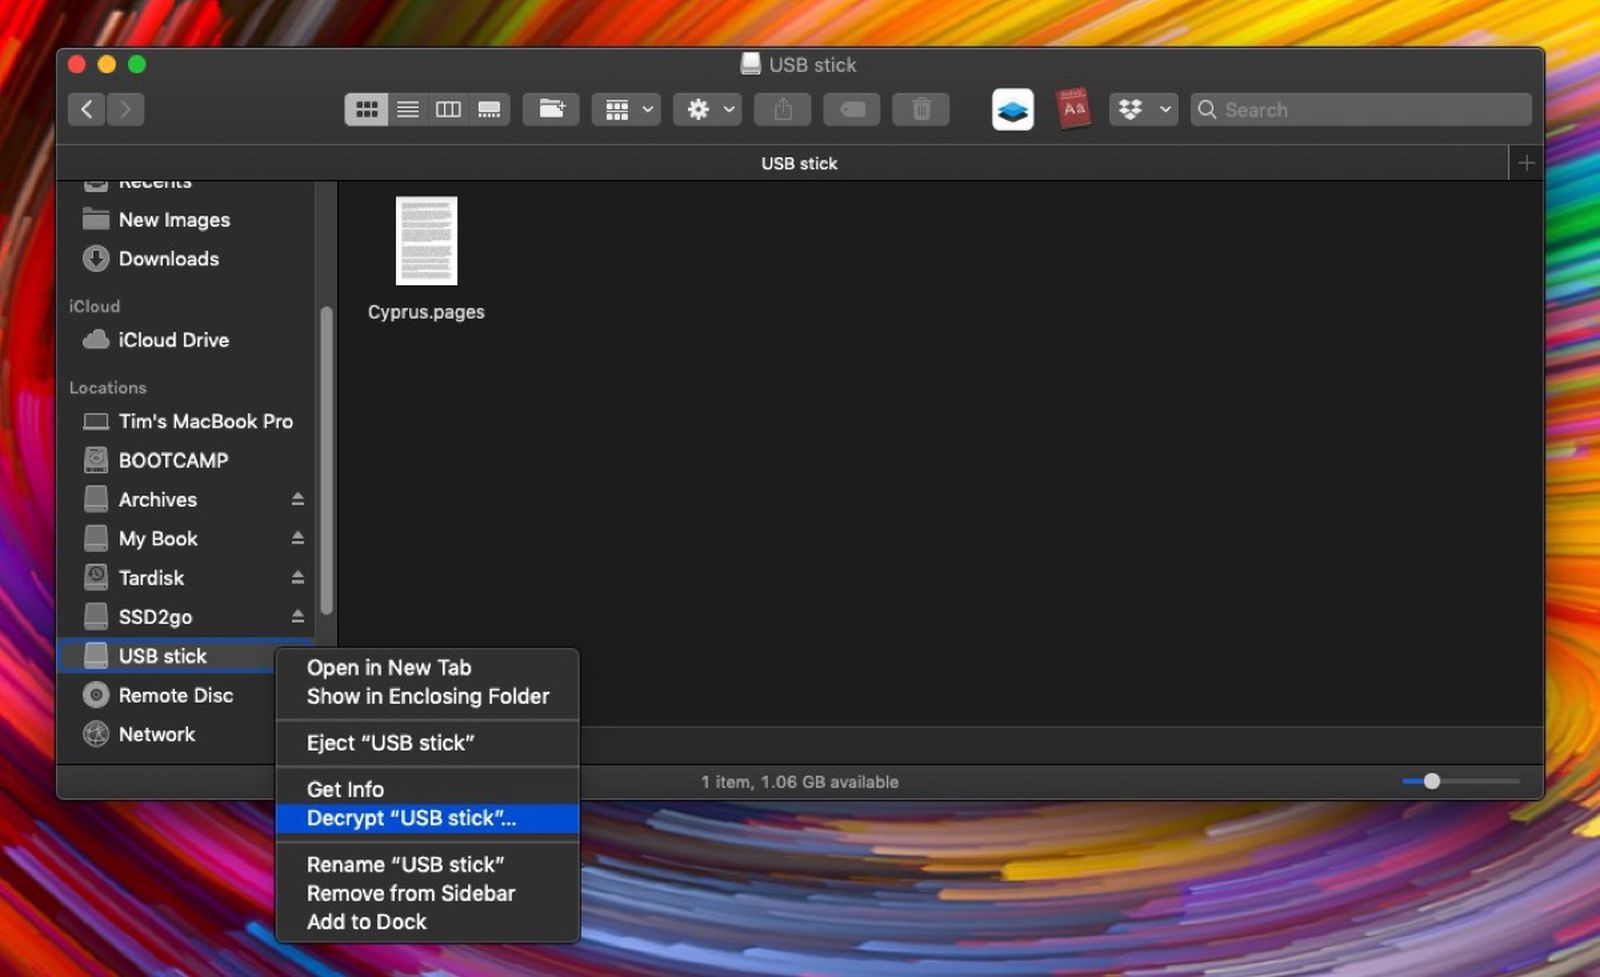1600x977 pixels.
Task: Click the plus button to add a tab
Action: [x=1528, y=162]
